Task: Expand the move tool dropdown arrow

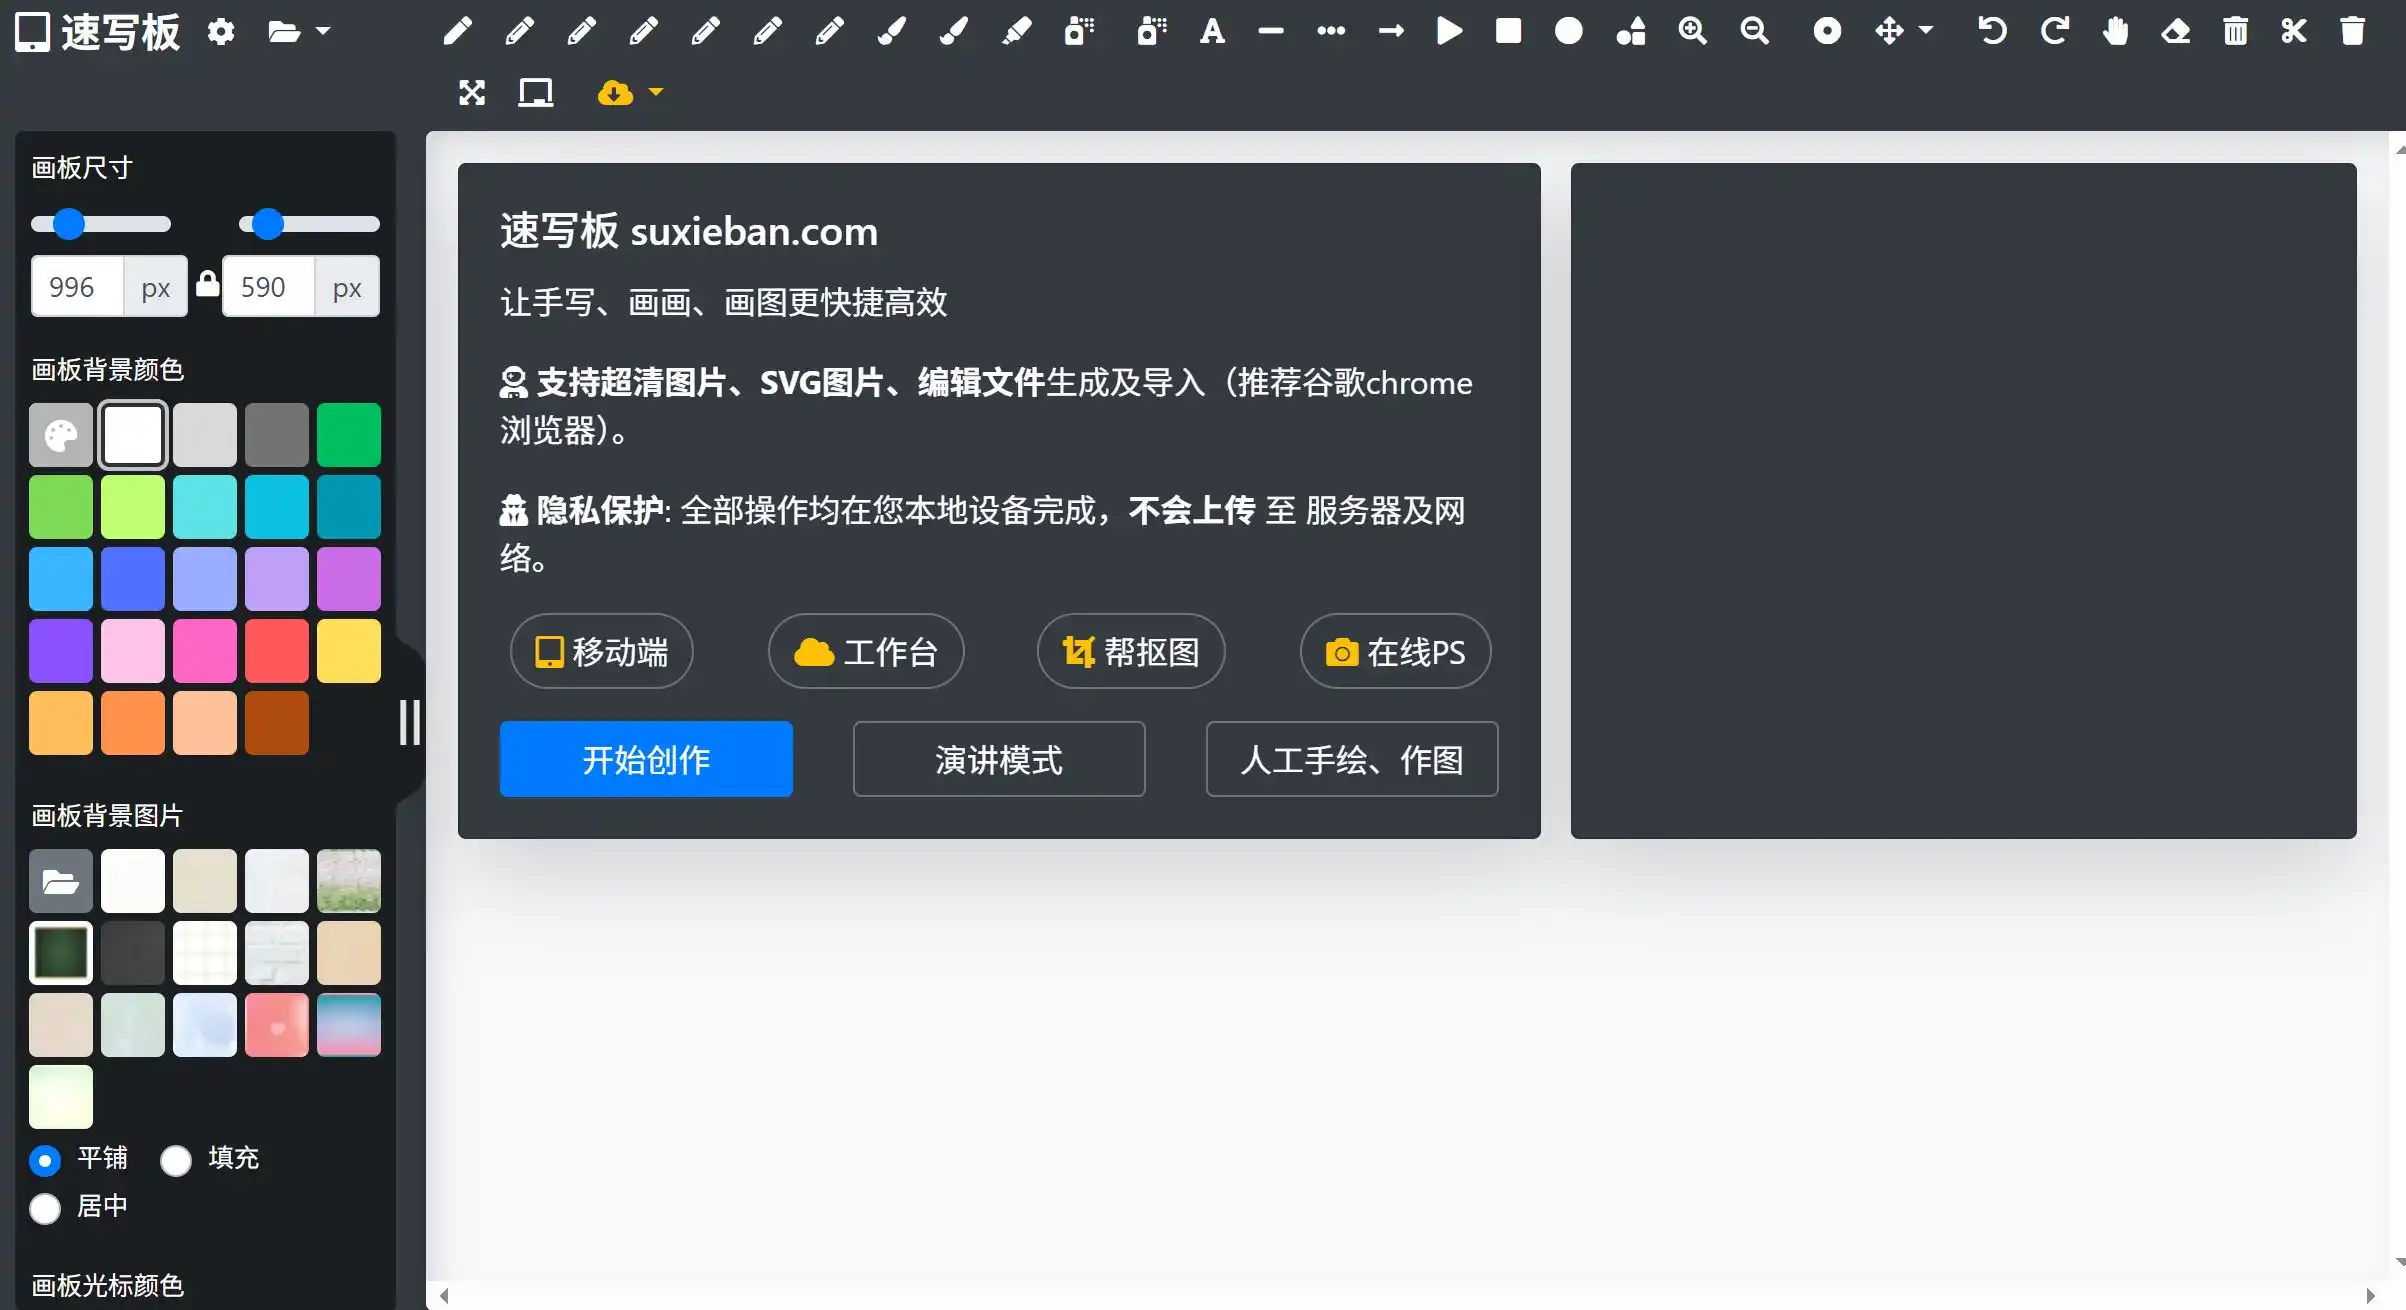Action: pos(1926,31)
